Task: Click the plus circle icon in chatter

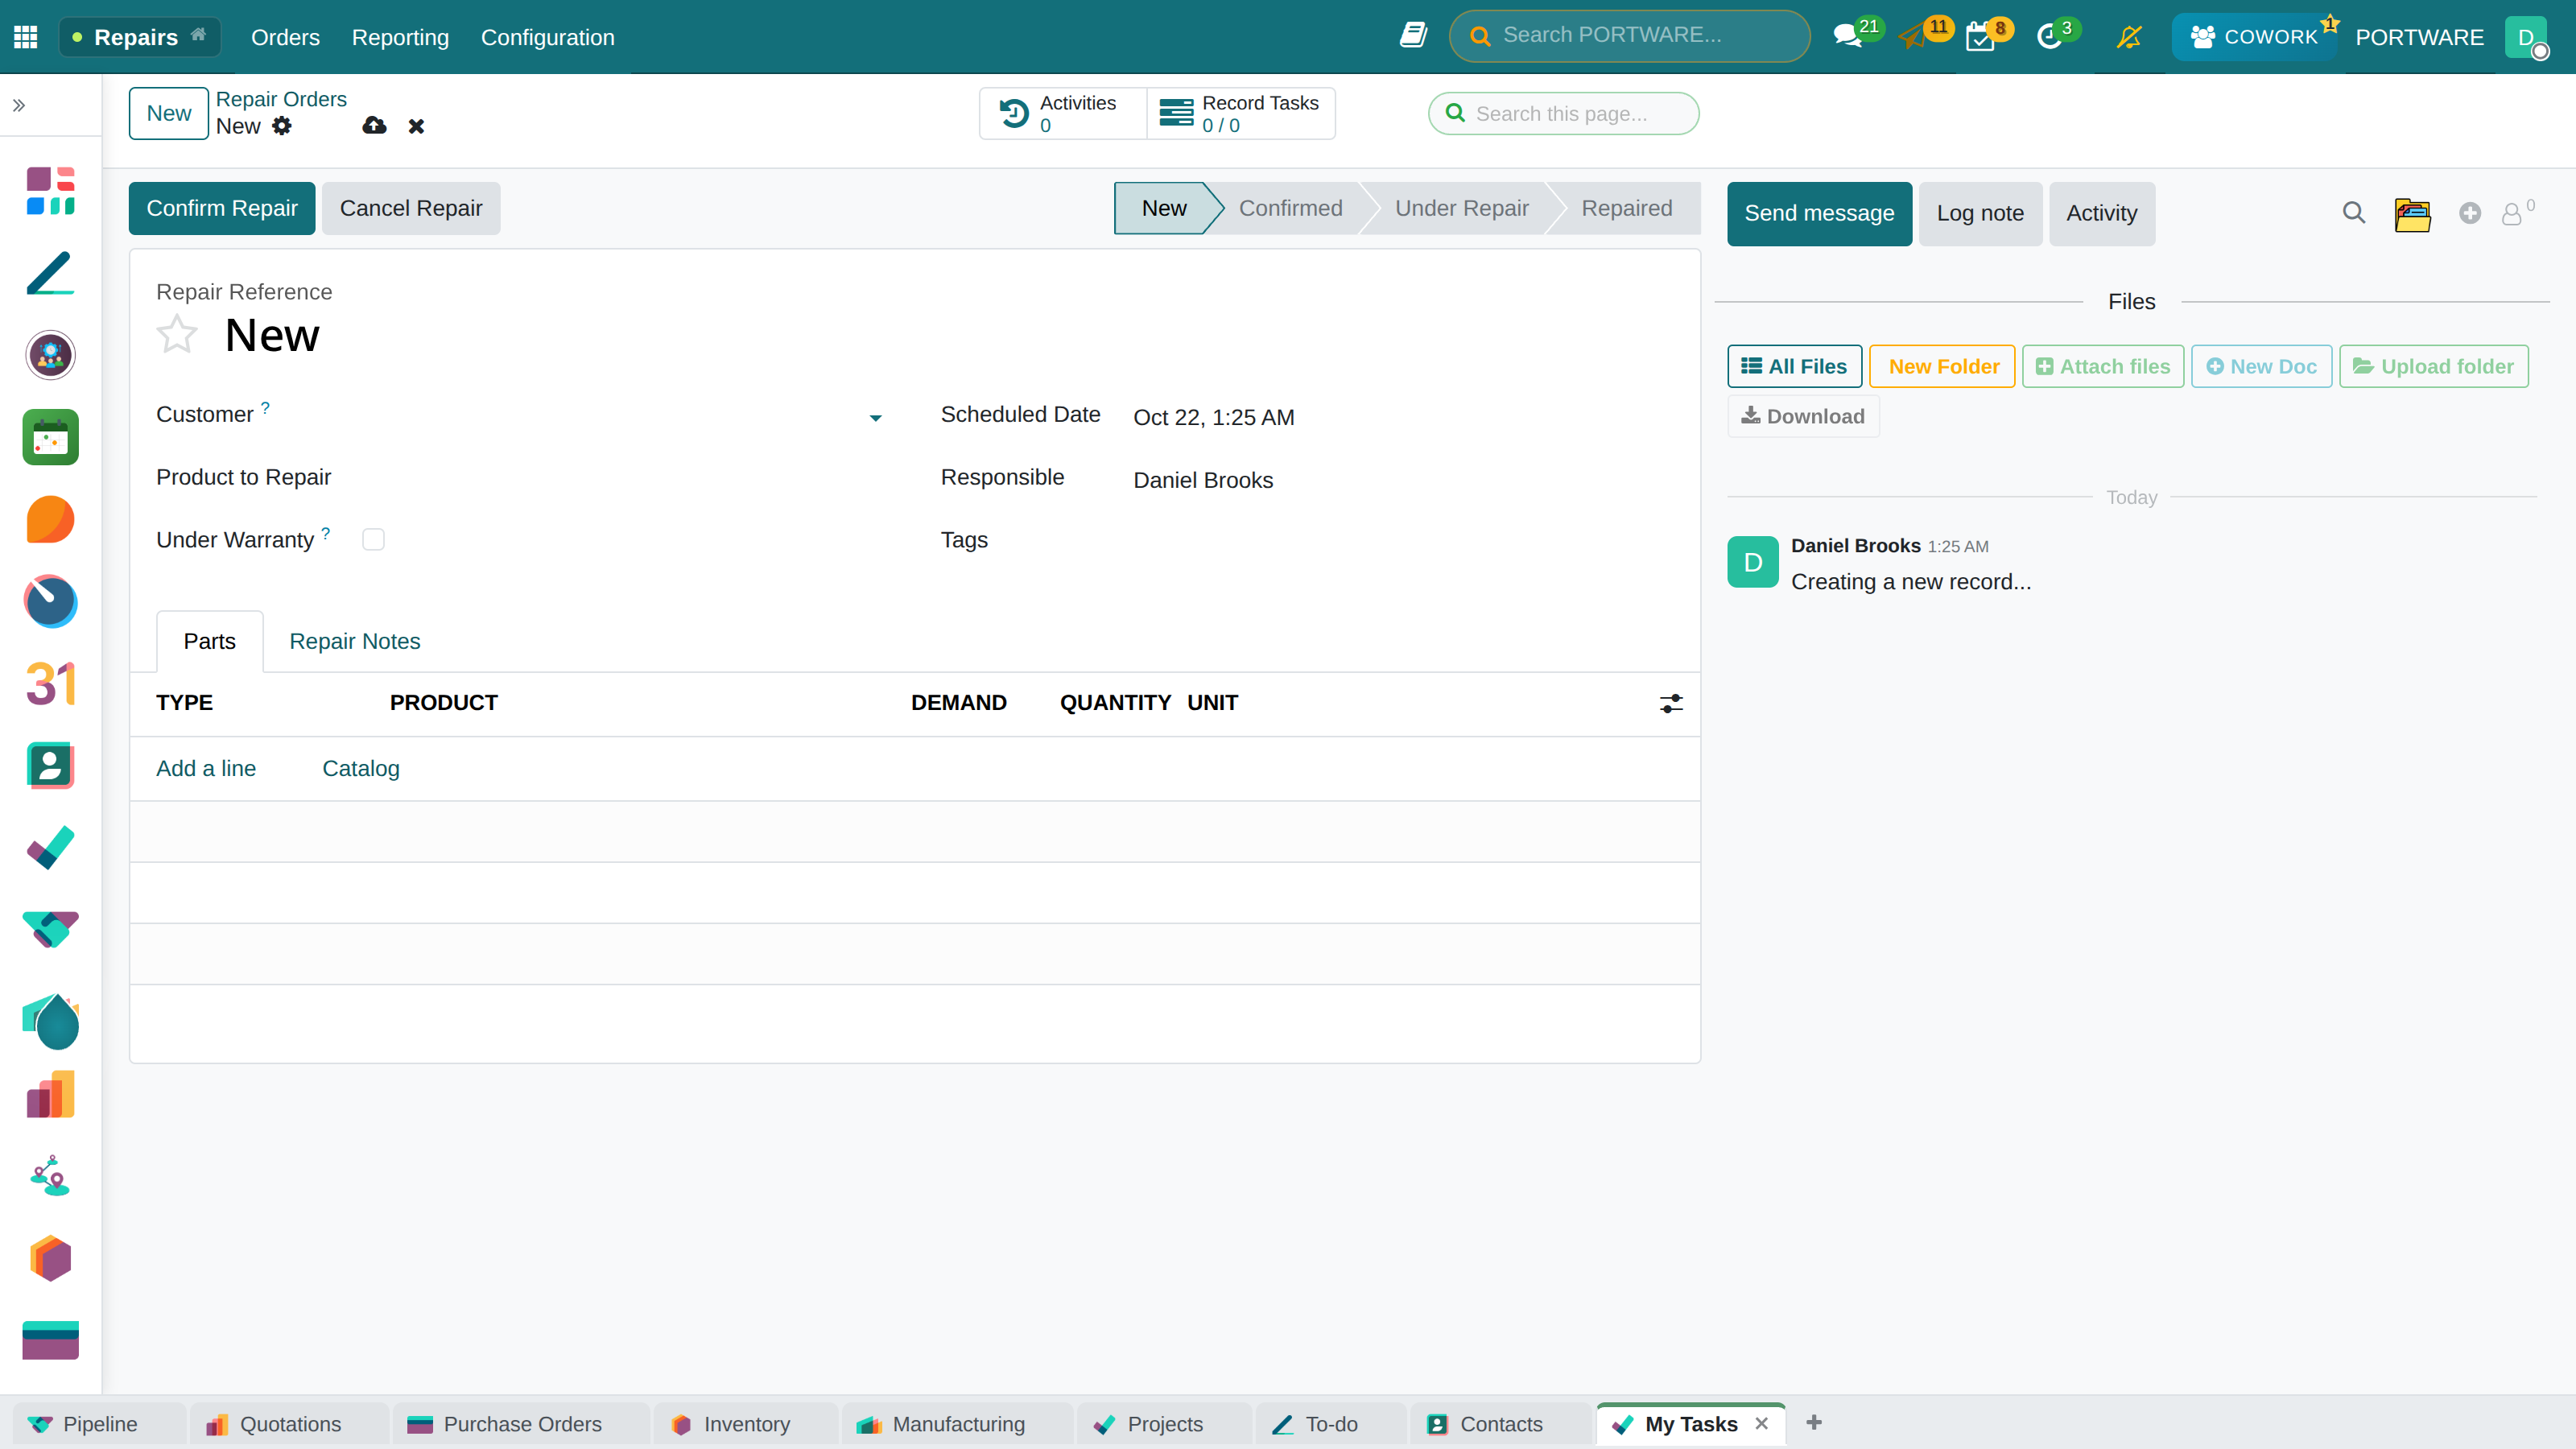Action: click(x=2470, y=213)
